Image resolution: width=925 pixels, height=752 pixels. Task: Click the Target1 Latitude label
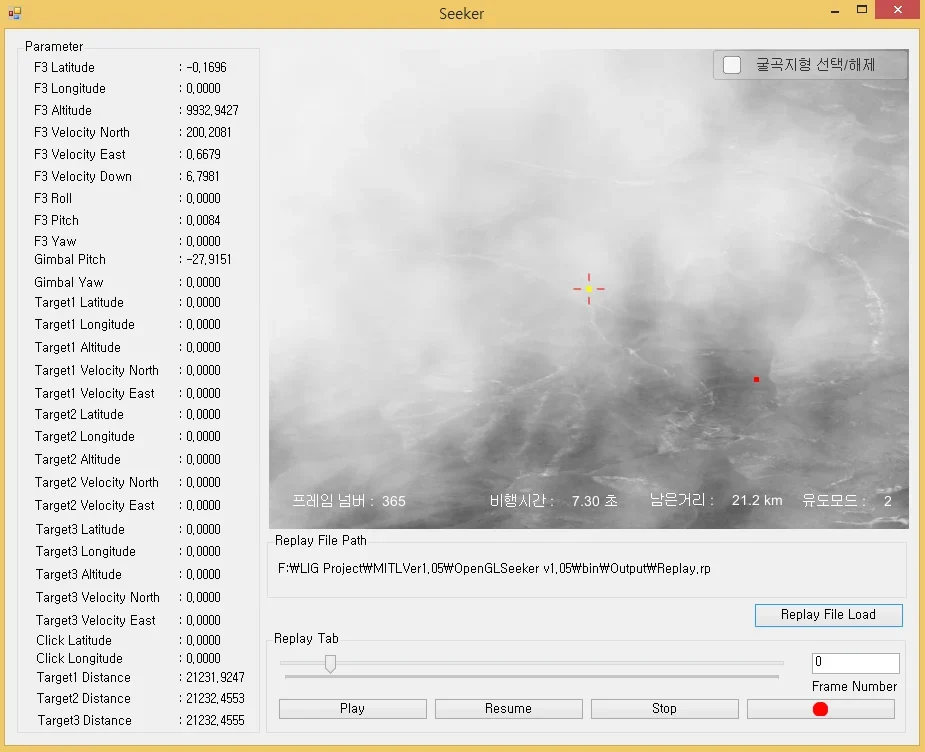[x=79, y=302]
